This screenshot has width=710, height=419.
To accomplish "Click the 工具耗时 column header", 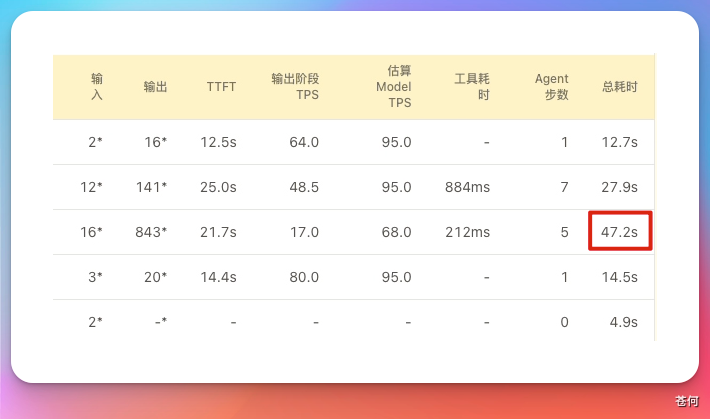I will coord(472,87).
